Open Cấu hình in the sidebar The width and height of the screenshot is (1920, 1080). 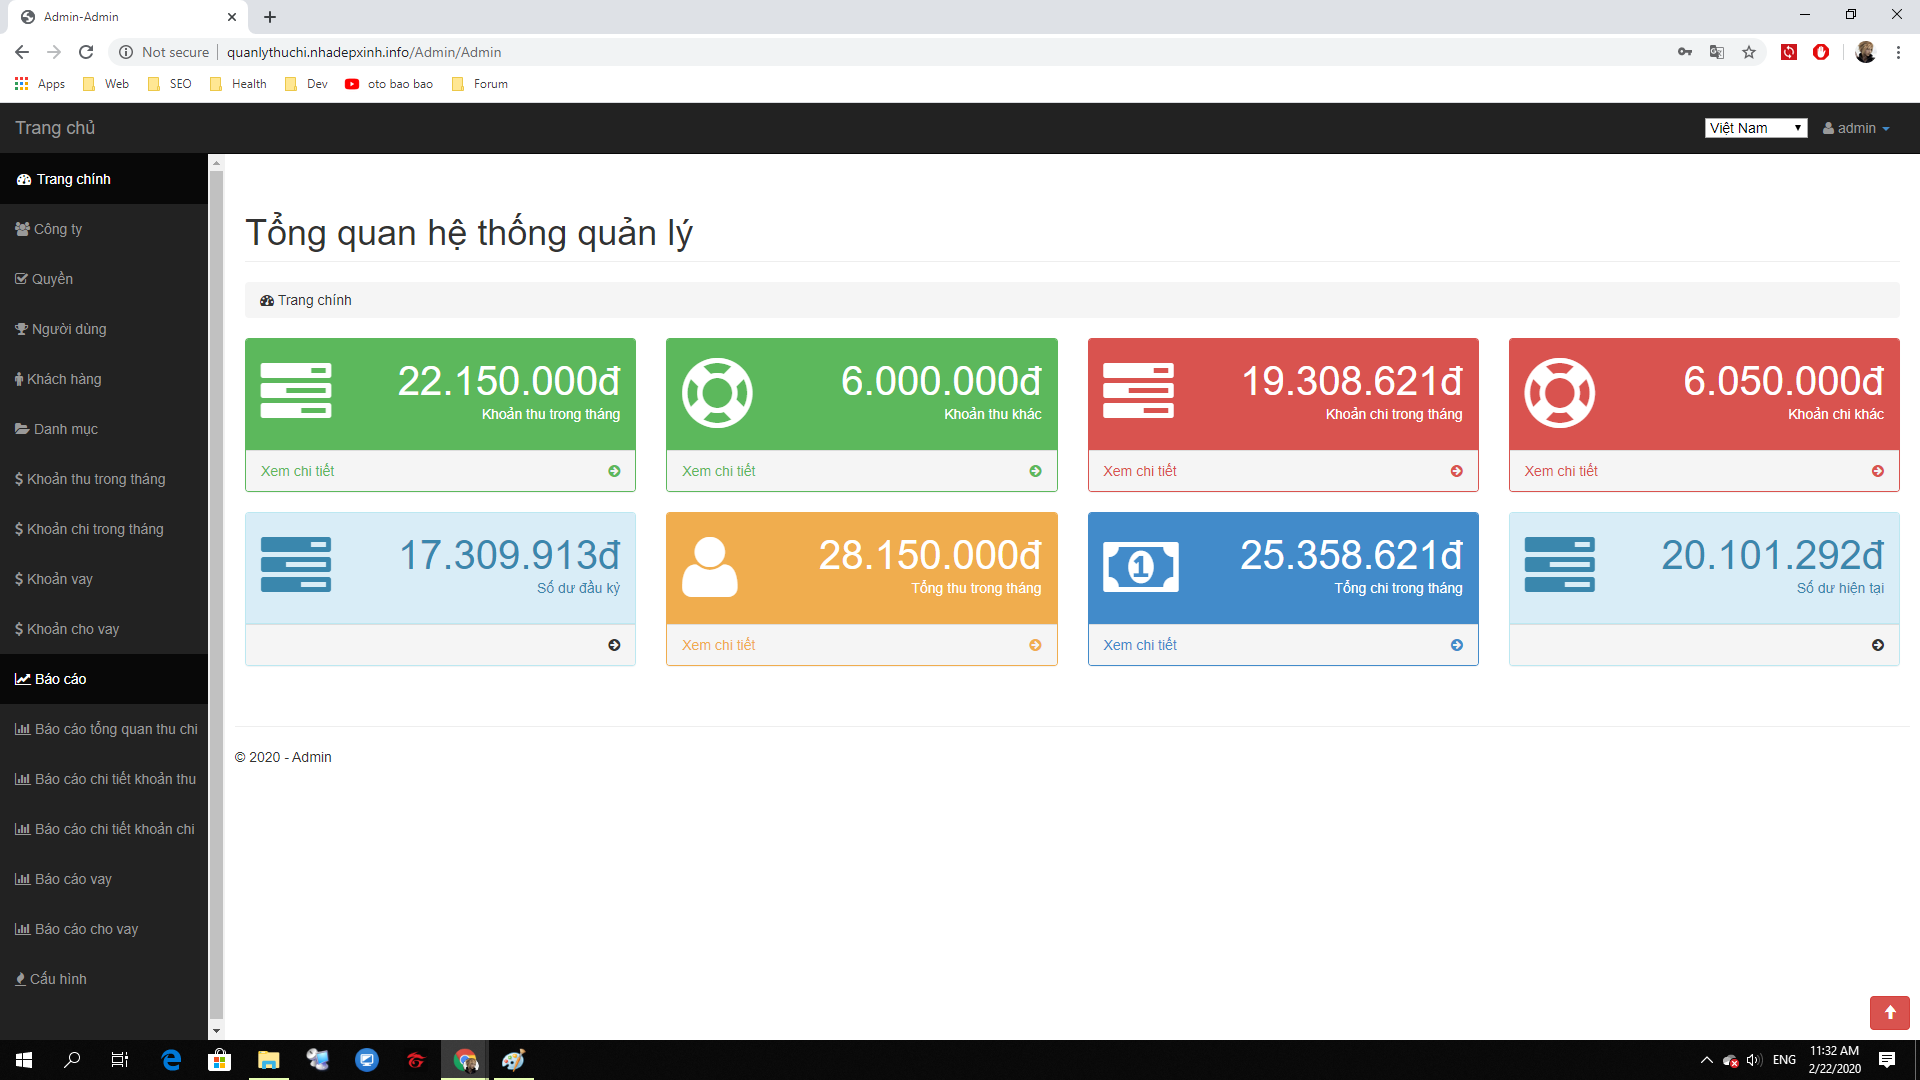point(58,979)
